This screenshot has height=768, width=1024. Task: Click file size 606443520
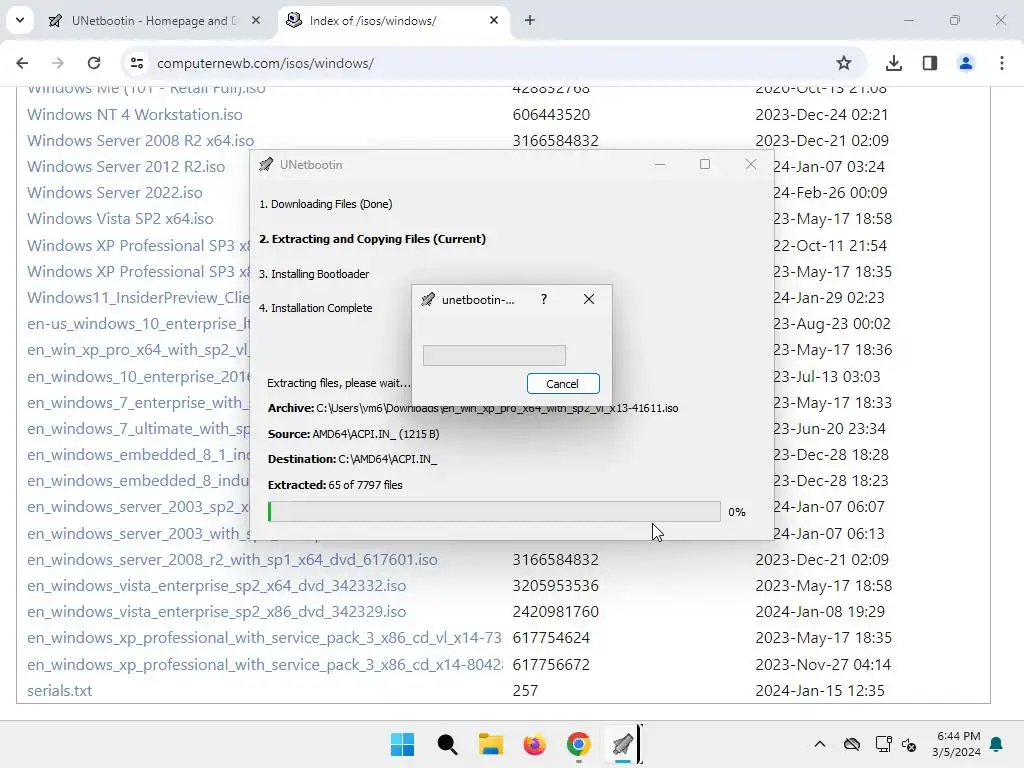click(551, 114)
